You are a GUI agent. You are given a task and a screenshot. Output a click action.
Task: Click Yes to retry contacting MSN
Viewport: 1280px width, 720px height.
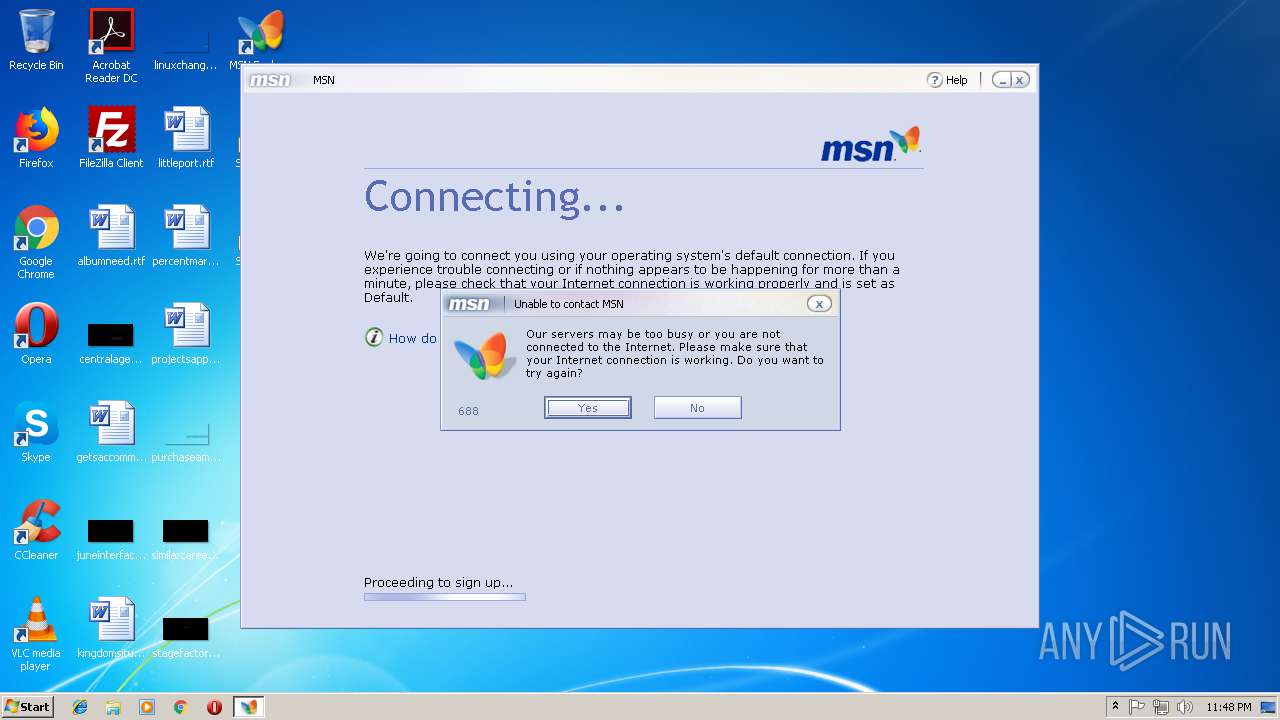coord(588,408)
